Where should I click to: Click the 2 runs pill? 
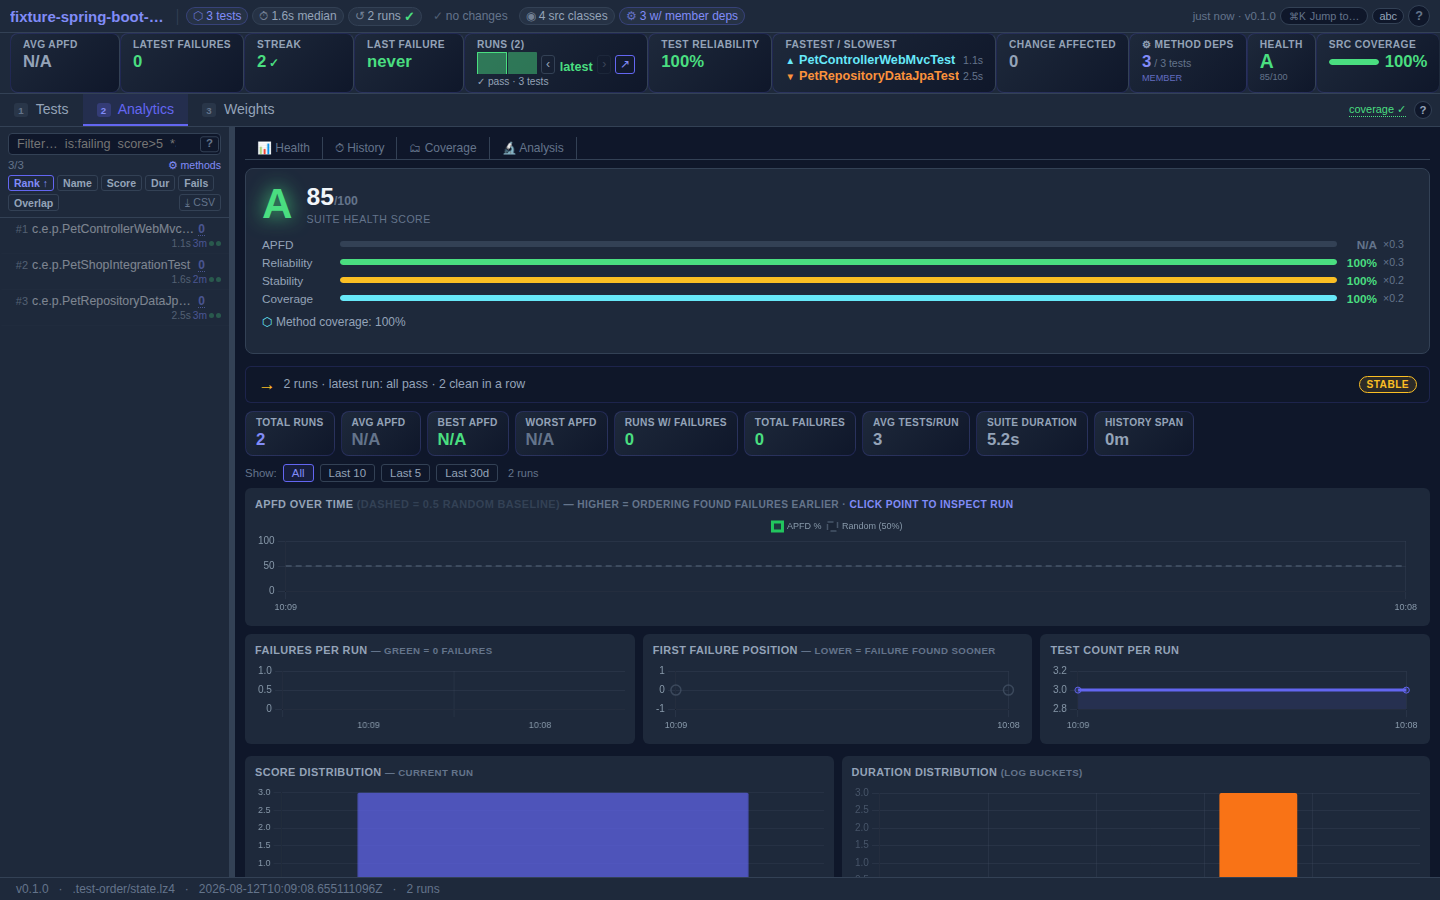click(385, 16)
